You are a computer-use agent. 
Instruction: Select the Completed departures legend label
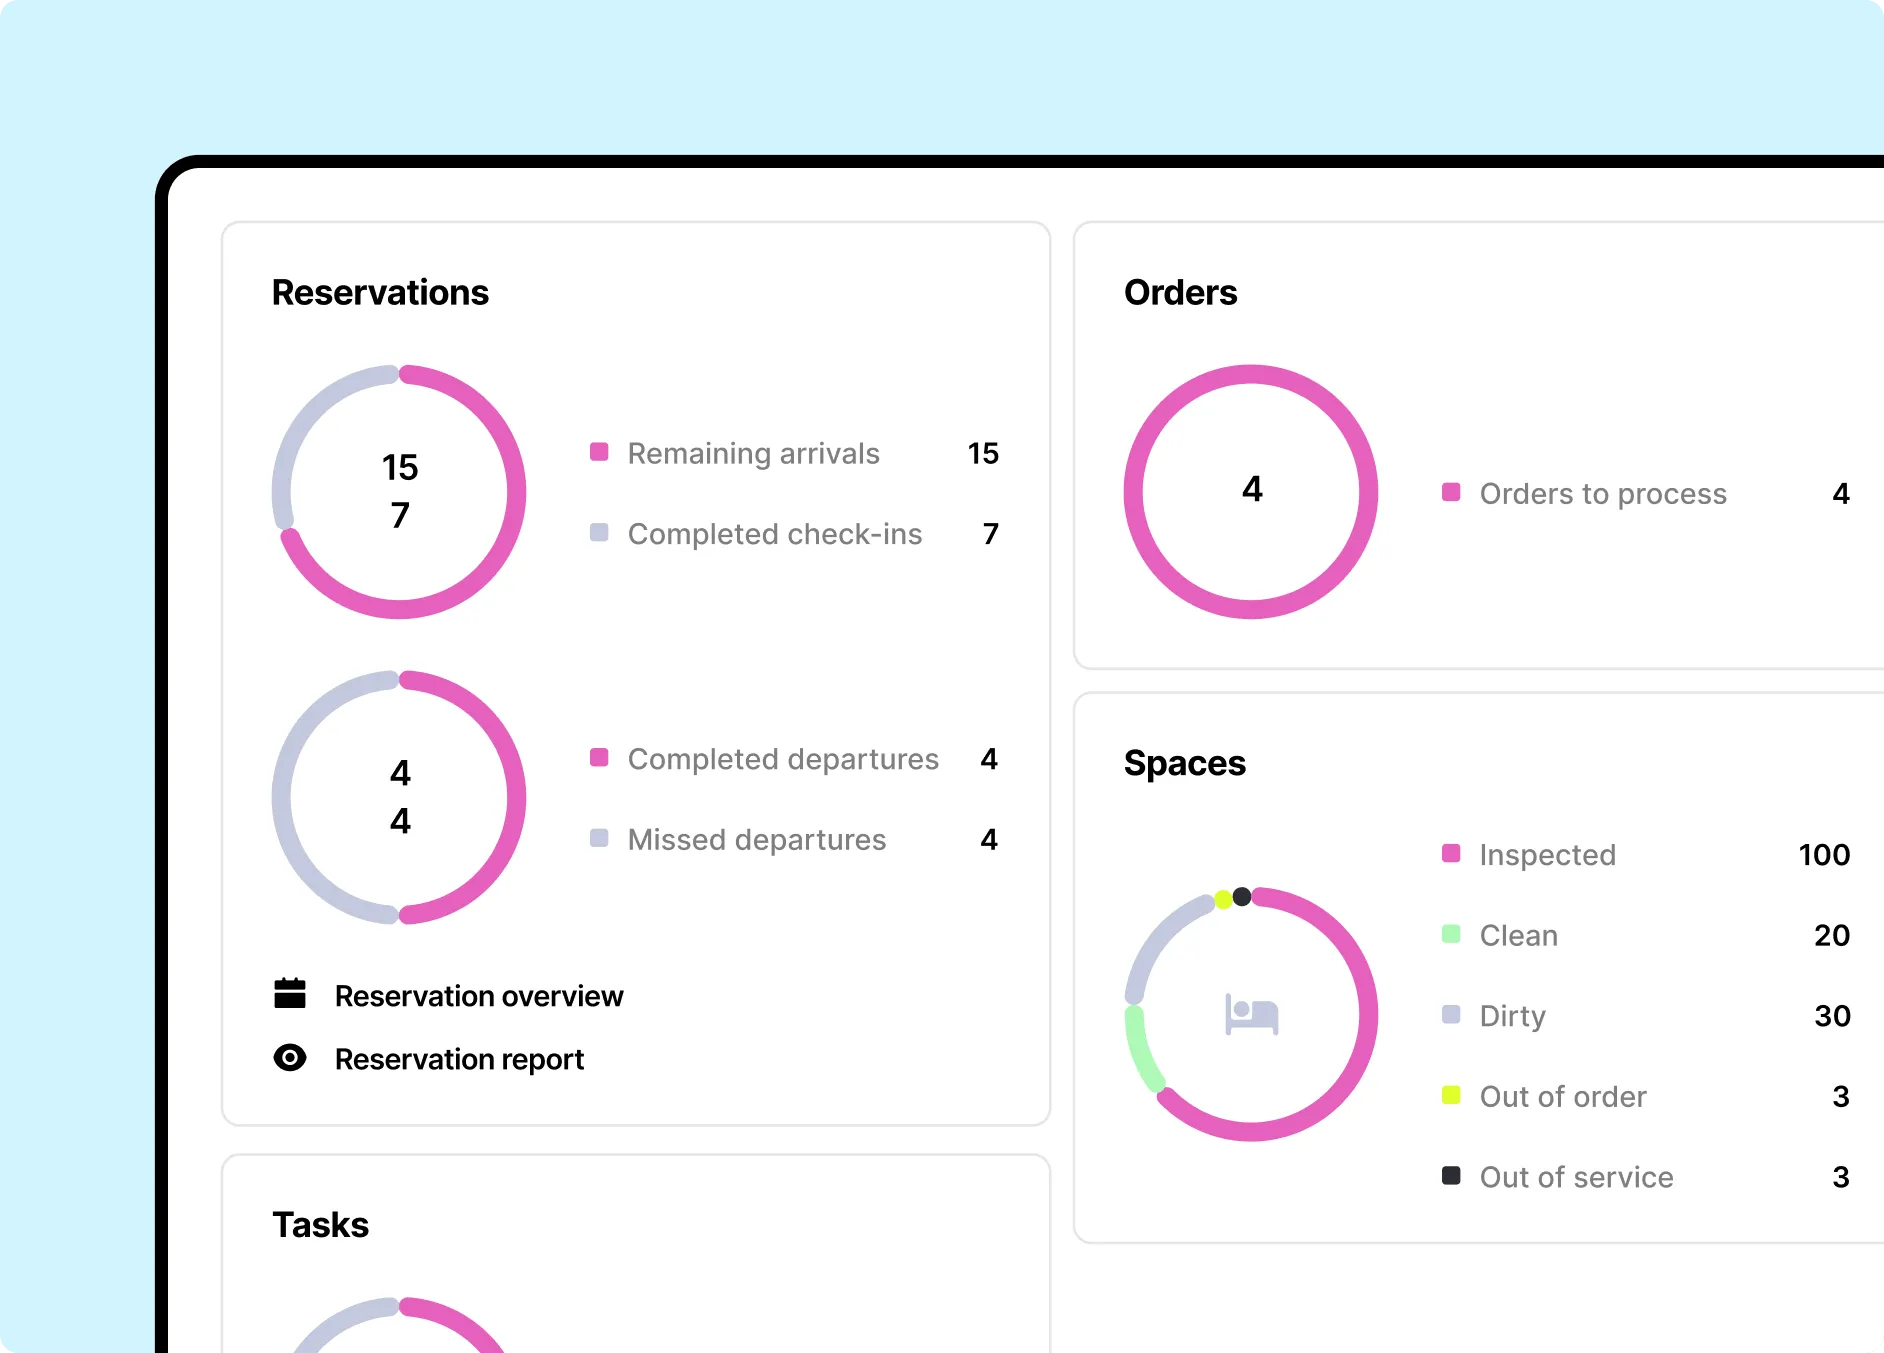783,759
